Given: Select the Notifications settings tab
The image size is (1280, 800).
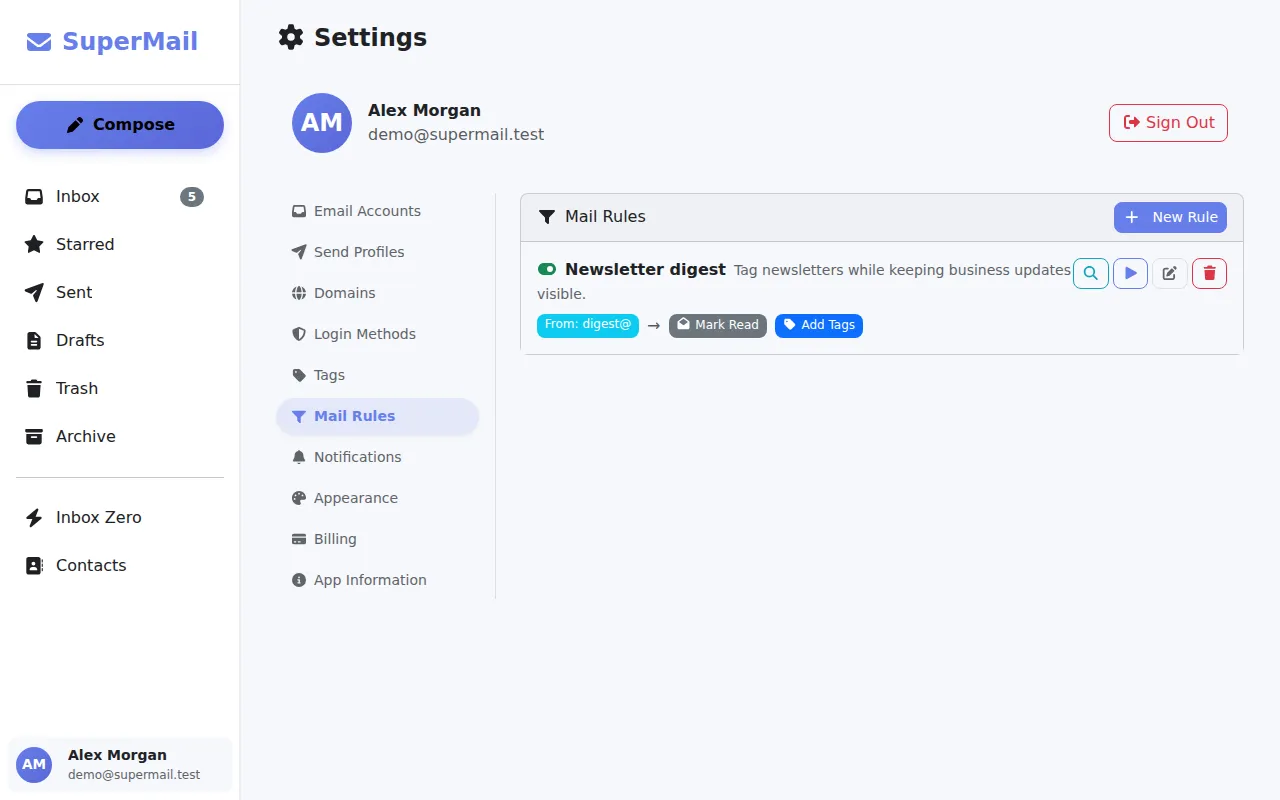Looking at the screenshot, I should click(378, 457).
